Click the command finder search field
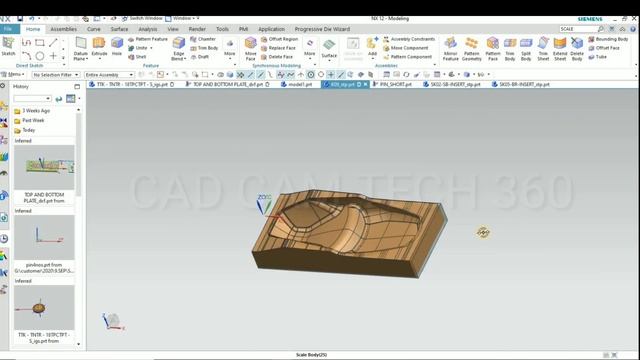The image size is (640, 360). [x=578, y=29]
